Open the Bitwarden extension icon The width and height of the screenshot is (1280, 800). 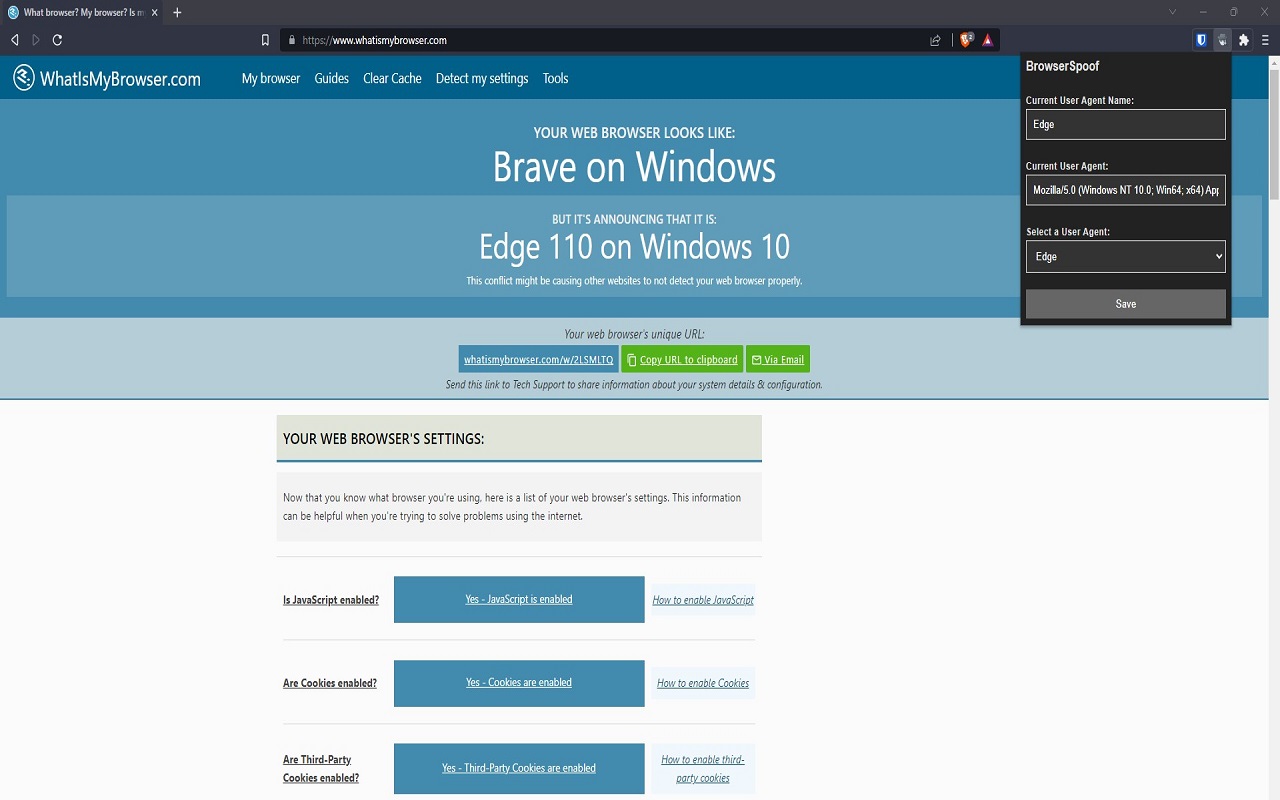pos(1201,40)
